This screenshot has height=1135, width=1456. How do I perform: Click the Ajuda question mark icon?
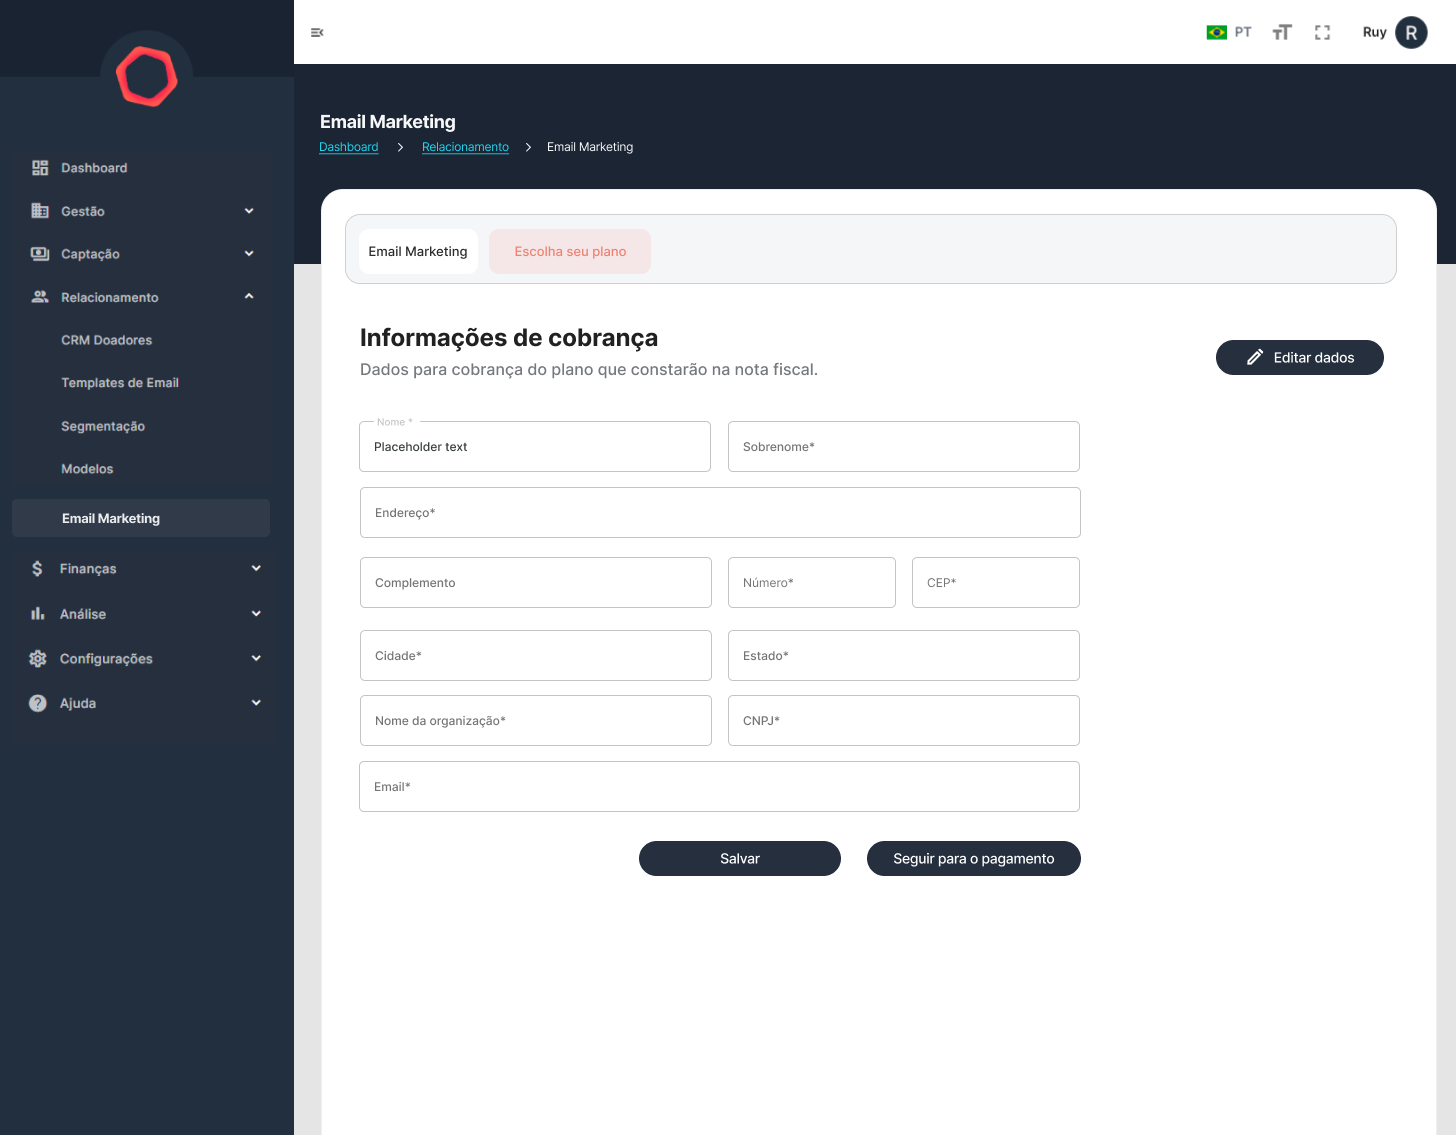38,703
